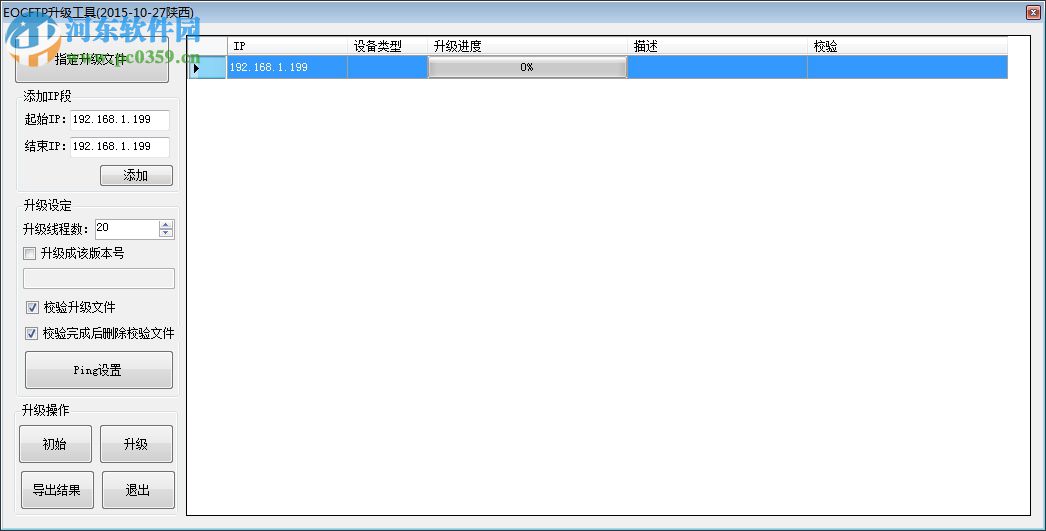Select the 192.168.1.199 table cell

tap(287, 67)
